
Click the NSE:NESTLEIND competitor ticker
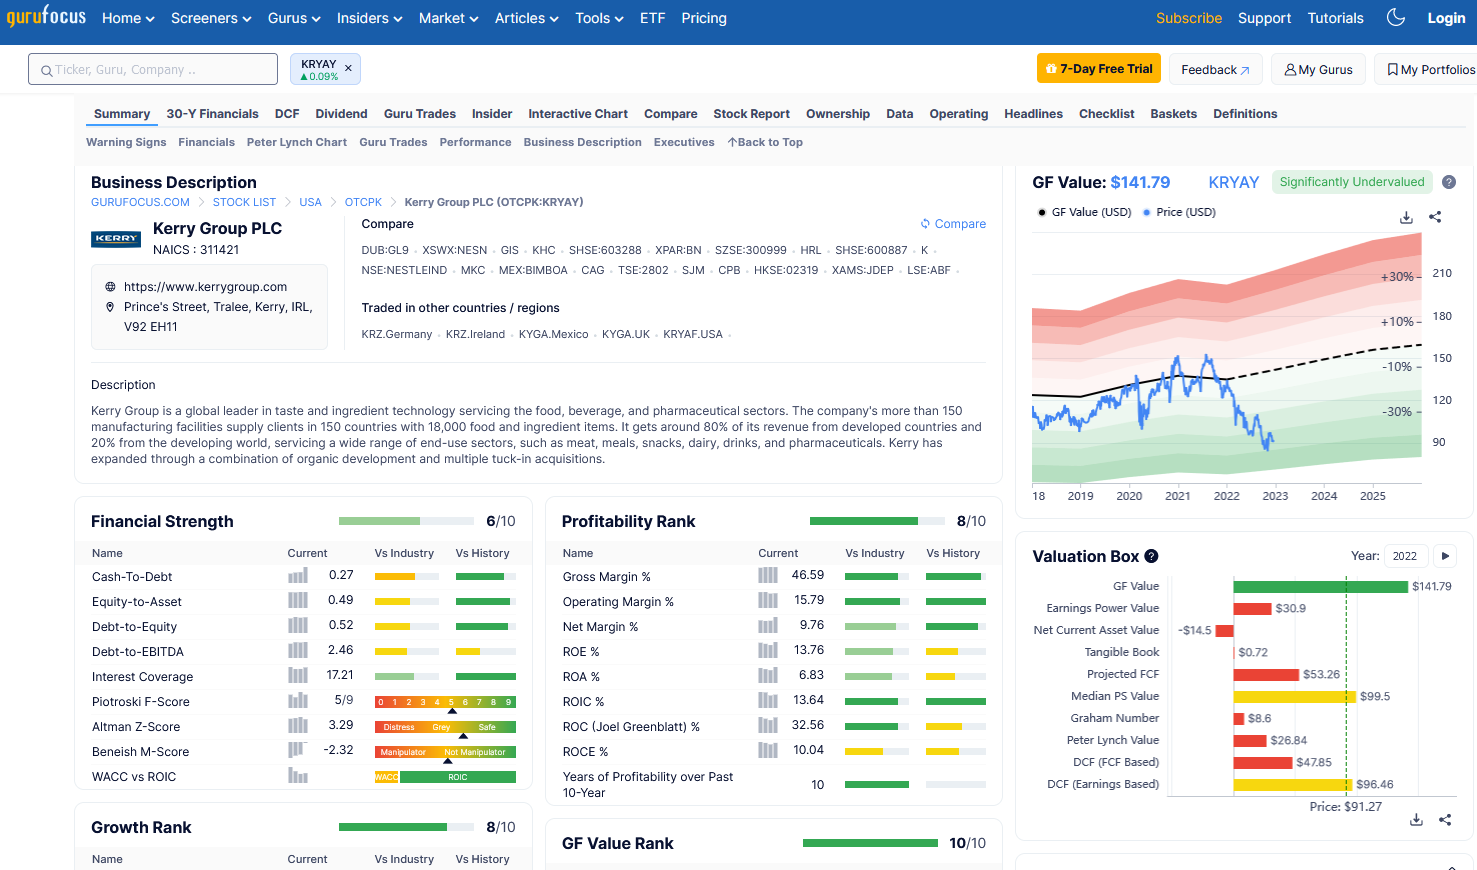pos(404,270)
